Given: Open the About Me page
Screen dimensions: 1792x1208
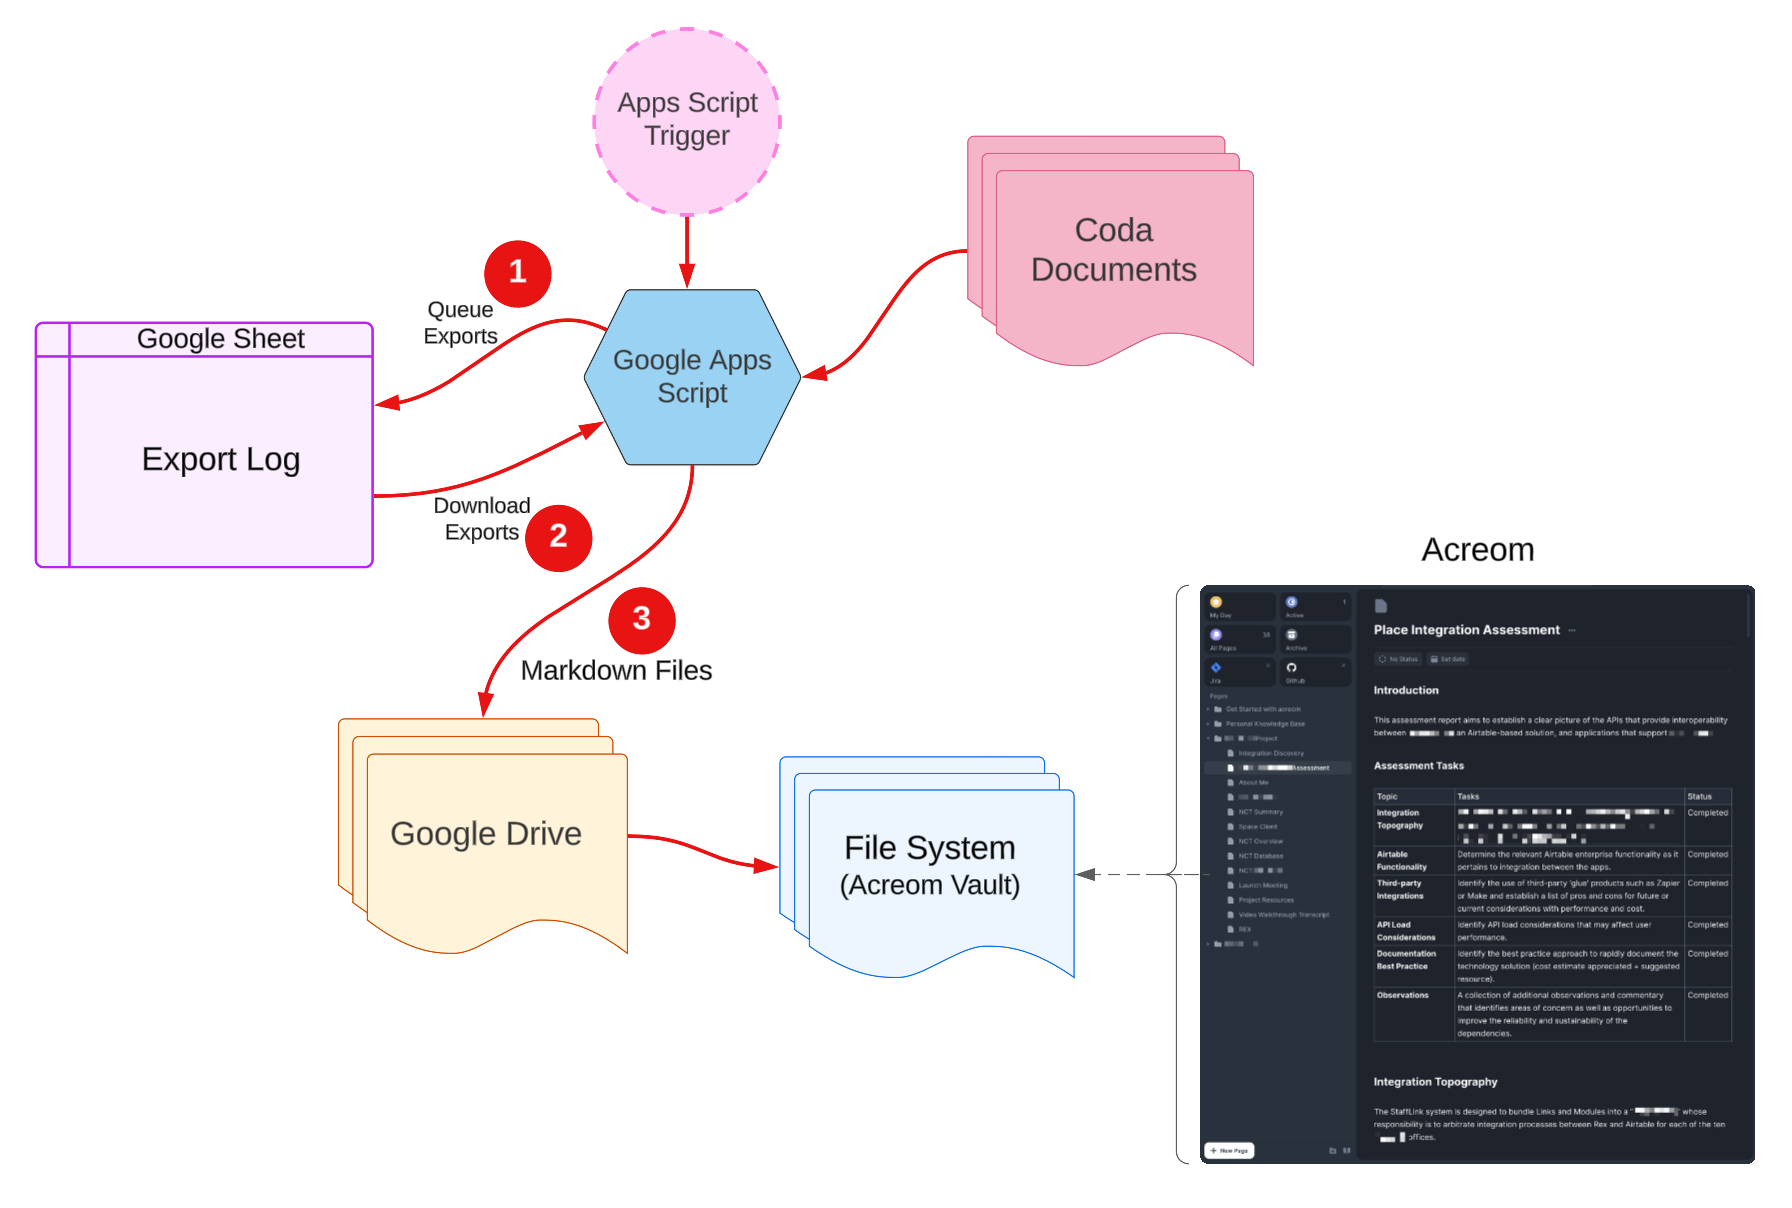Looking at the screenshot, I should (x=1252, y=783).
